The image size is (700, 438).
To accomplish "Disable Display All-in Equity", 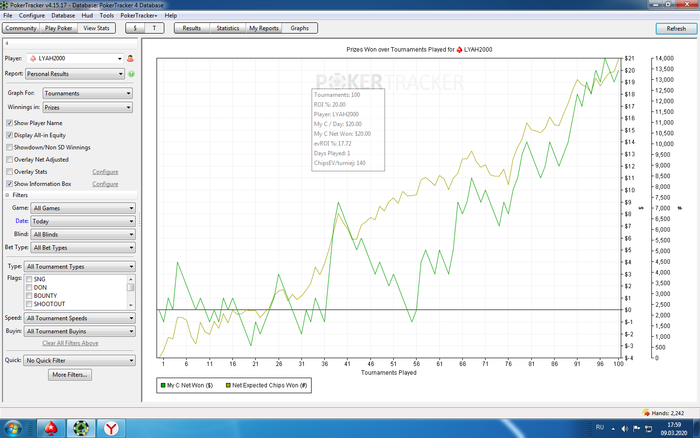I will [9, 135].
